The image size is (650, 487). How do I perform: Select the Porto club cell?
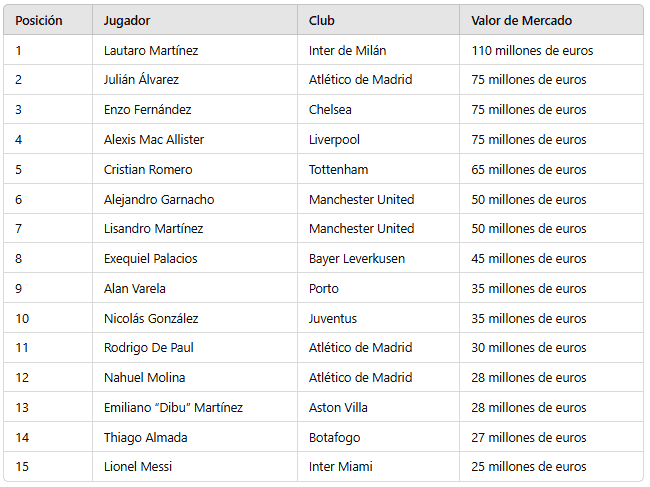pyautogui.click(x=324, y=289)
